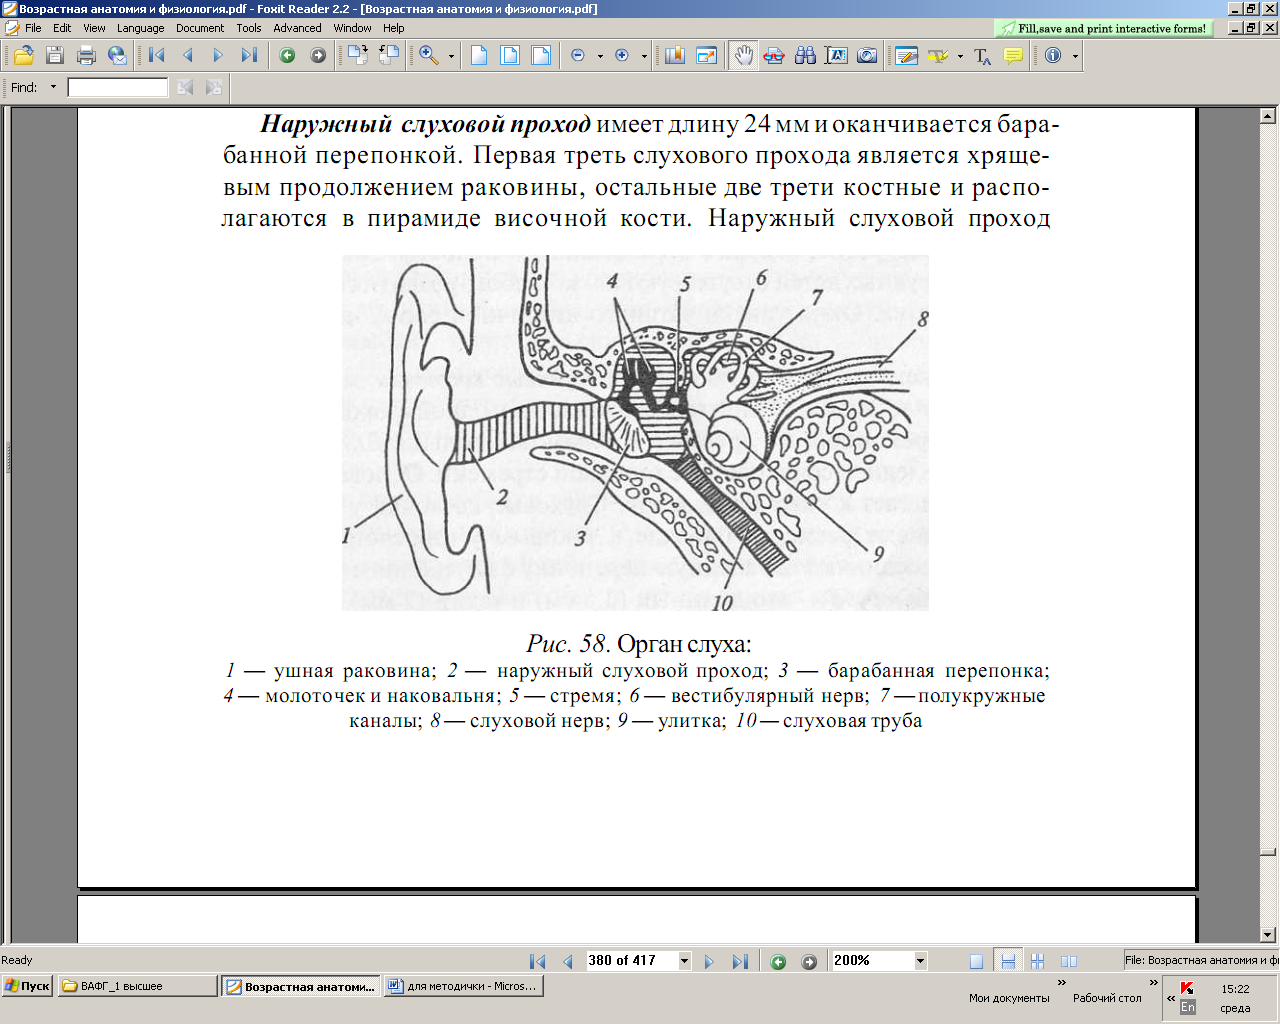Click green Previous View button in top toolbar

288,56
